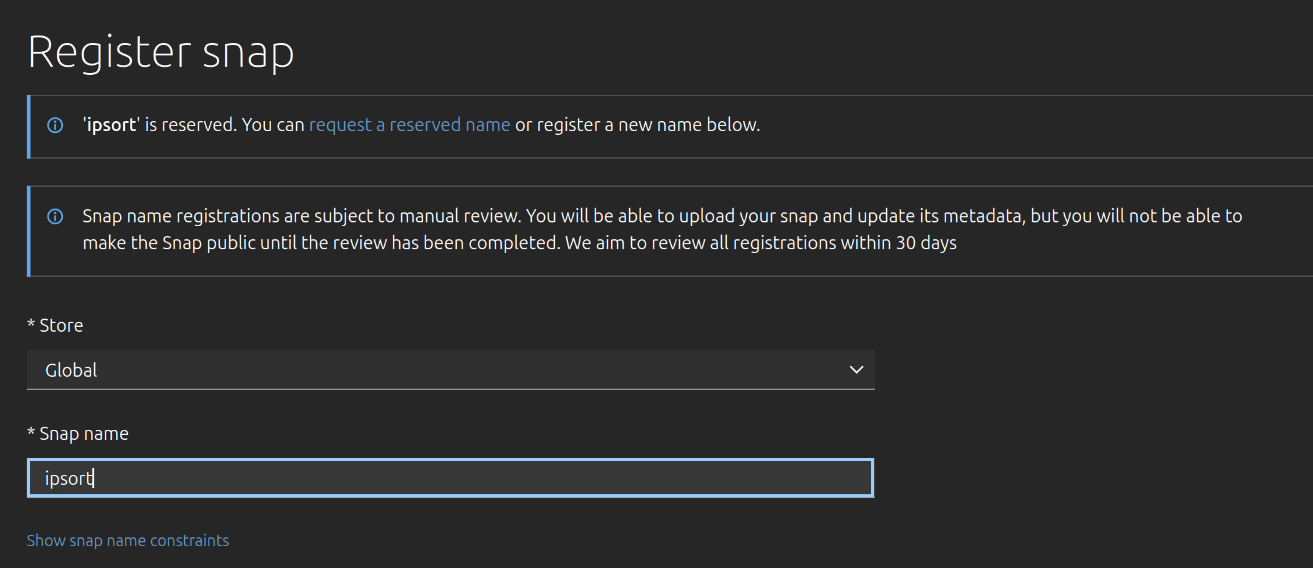Click empty area right of Snap name text

click(x=600, y=478)
